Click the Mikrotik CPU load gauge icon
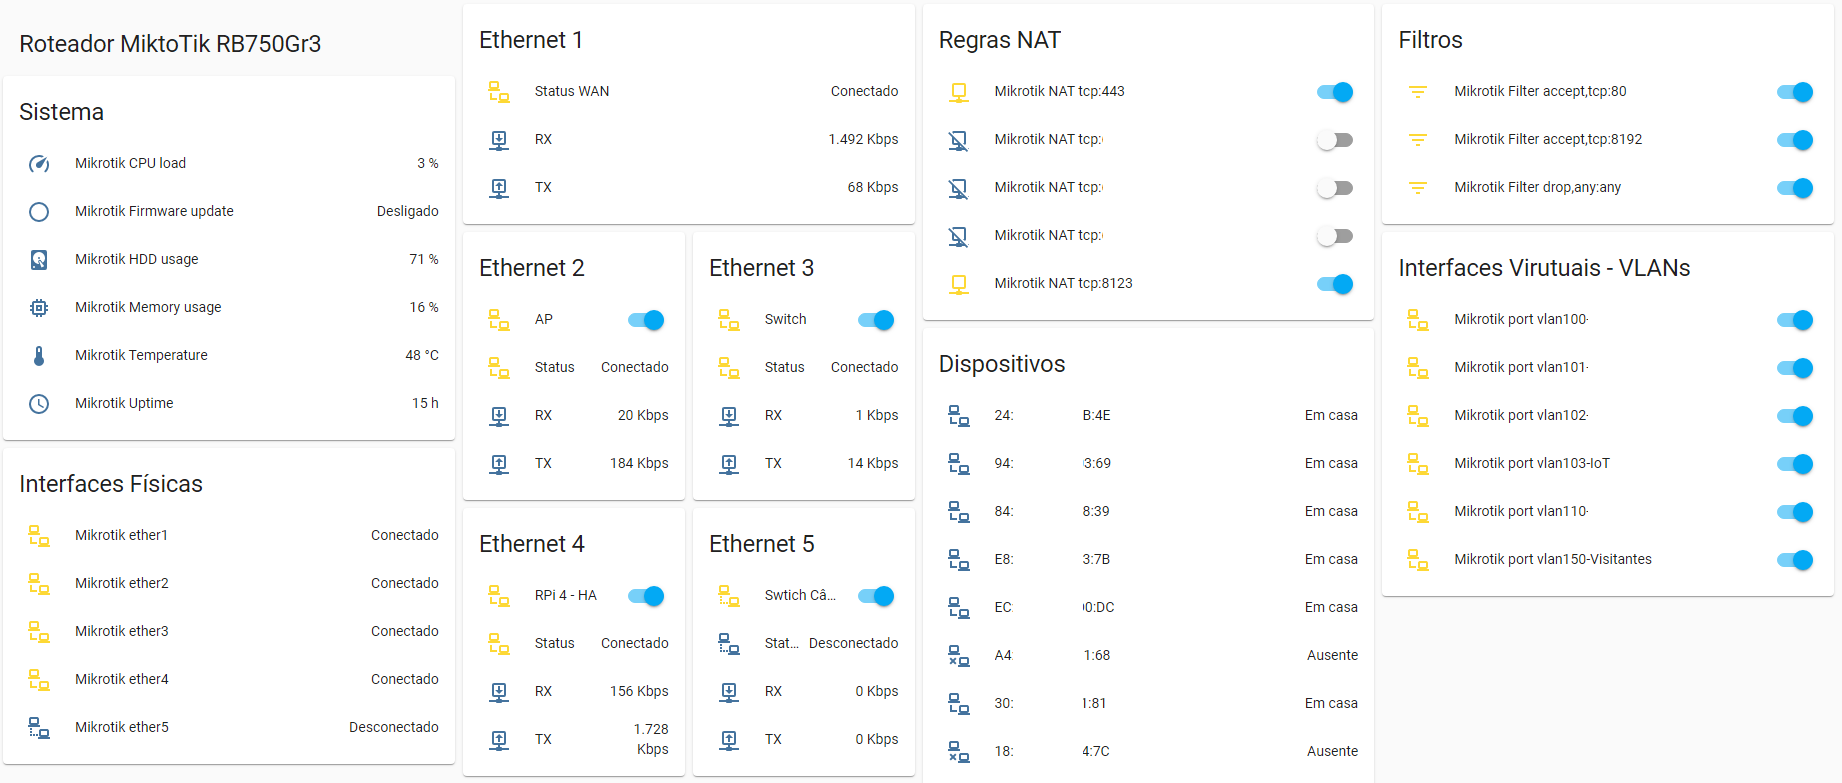The width and height of the screenshot is (1842, 783). point(39,164)
